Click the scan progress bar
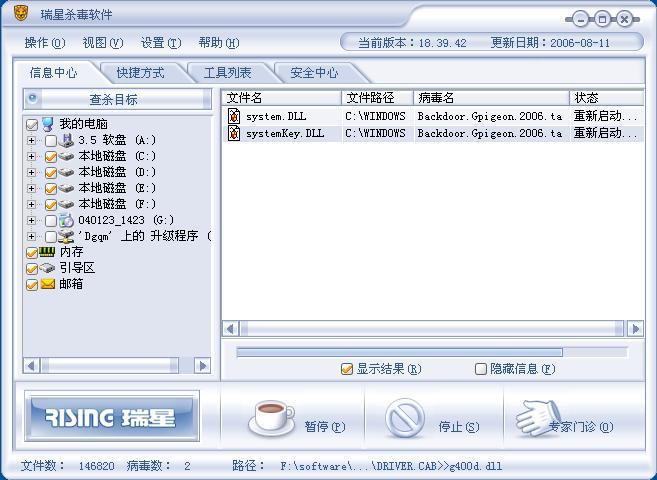 [x=432, y=352]
